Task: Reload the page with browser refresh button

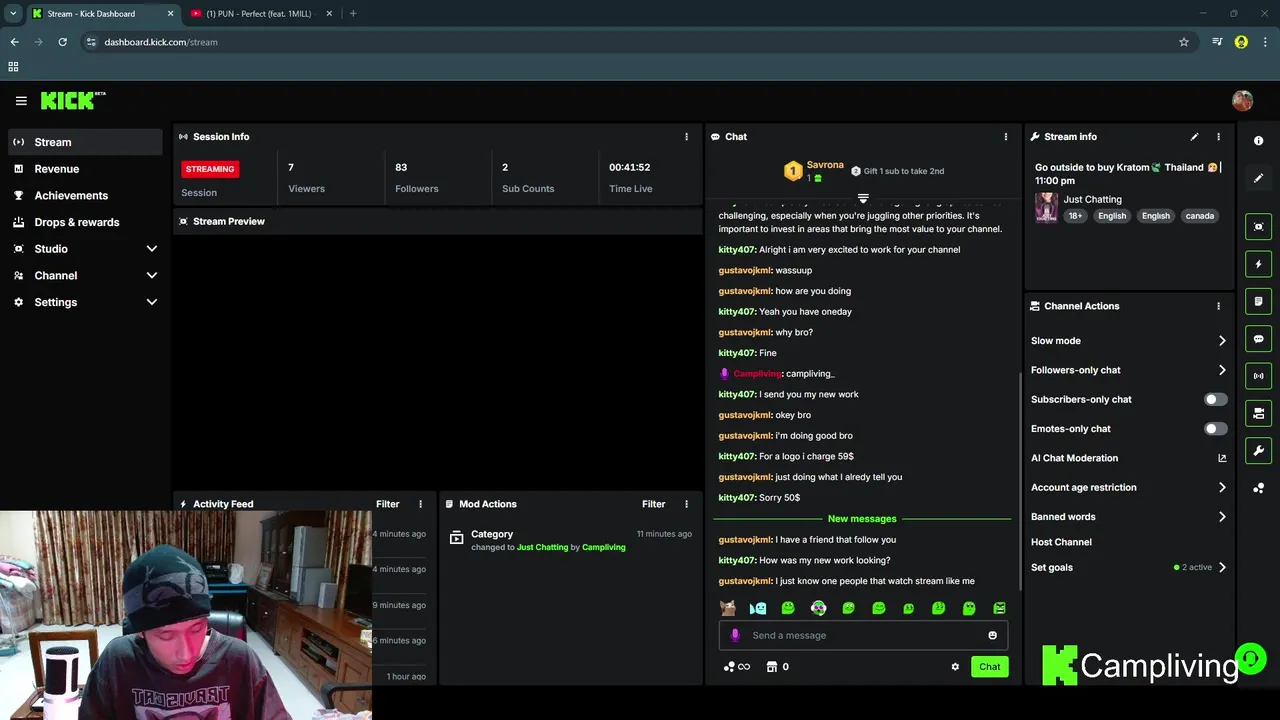Action: tap(62, 42)
